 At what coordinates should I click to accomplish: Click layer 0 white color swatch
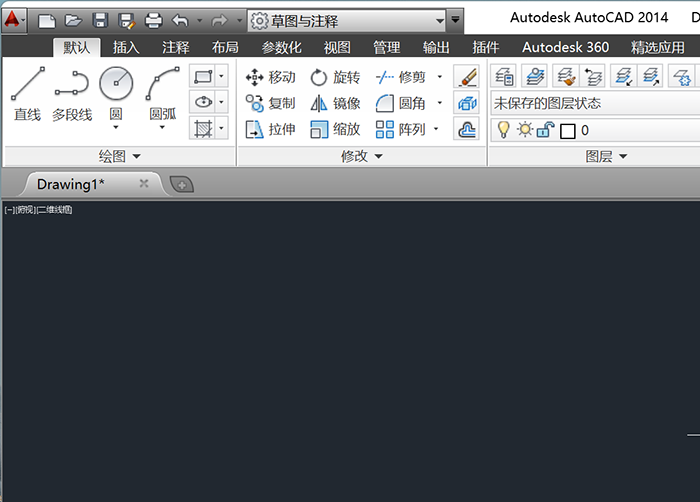coord(567,131)
